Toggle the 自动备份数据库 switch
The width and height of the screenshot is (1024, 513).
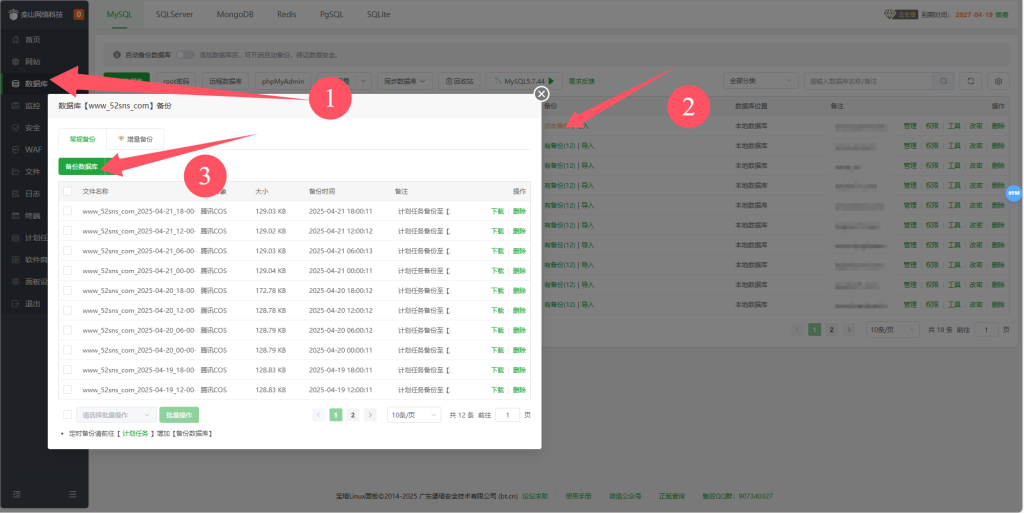click(x=186, y=54)
